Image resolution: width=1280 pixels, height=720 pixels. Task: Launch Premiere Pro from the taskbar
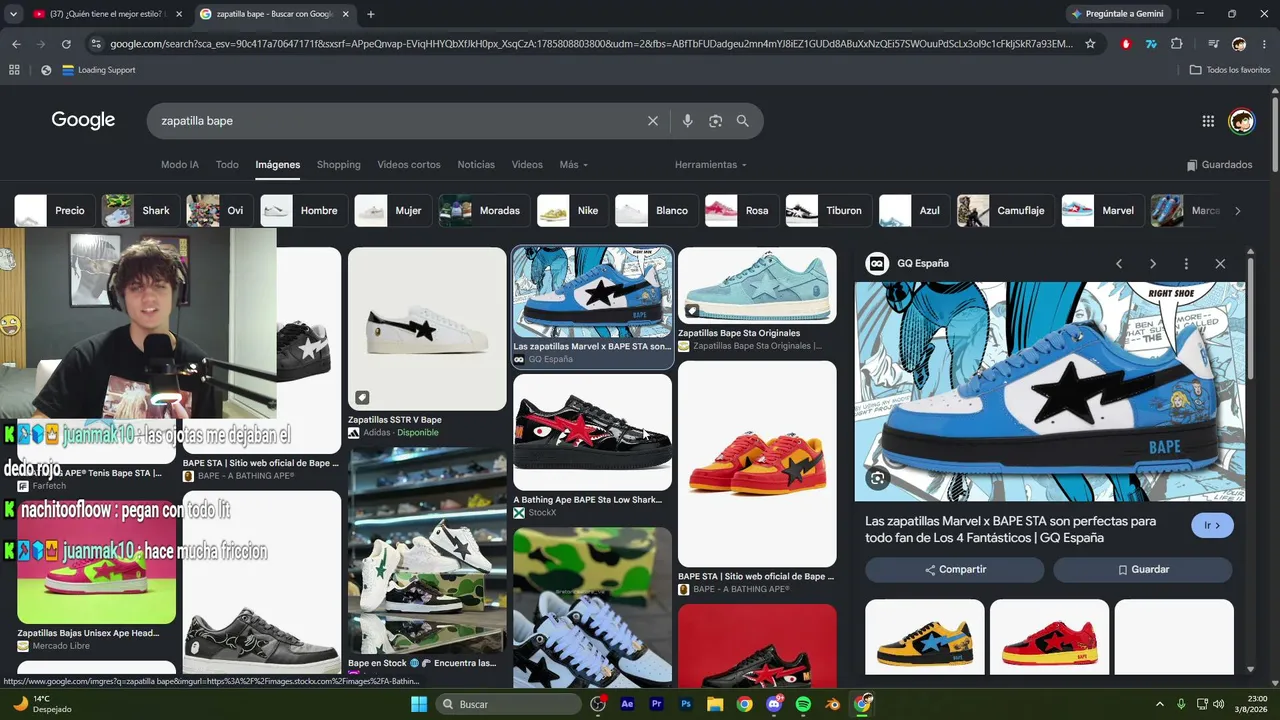[657, 704]
